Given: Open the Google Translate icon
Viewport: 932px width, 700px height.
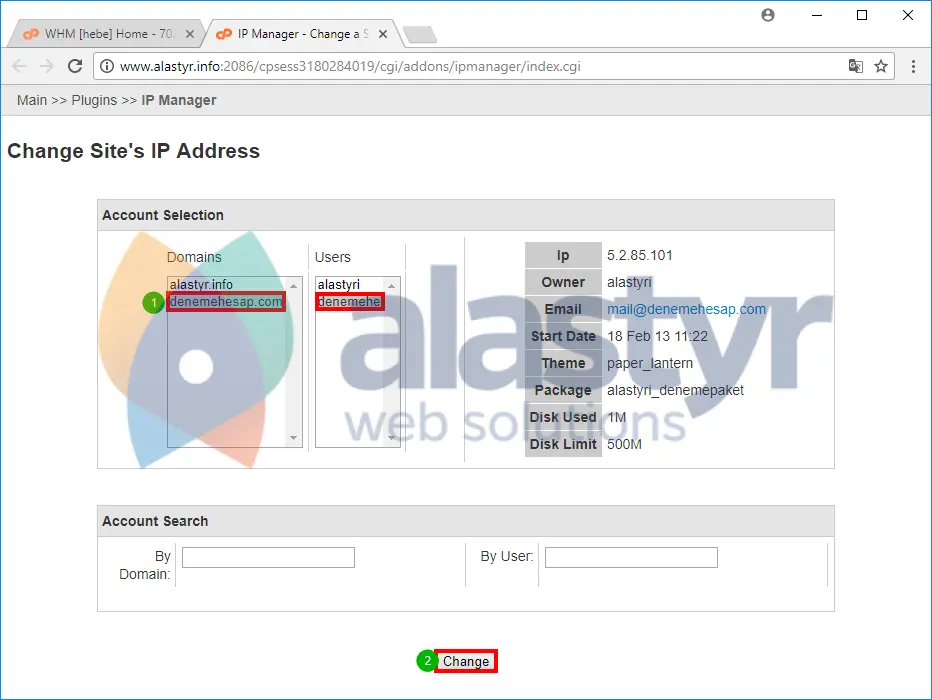Looking at the screenshot, I should (855, 66).
